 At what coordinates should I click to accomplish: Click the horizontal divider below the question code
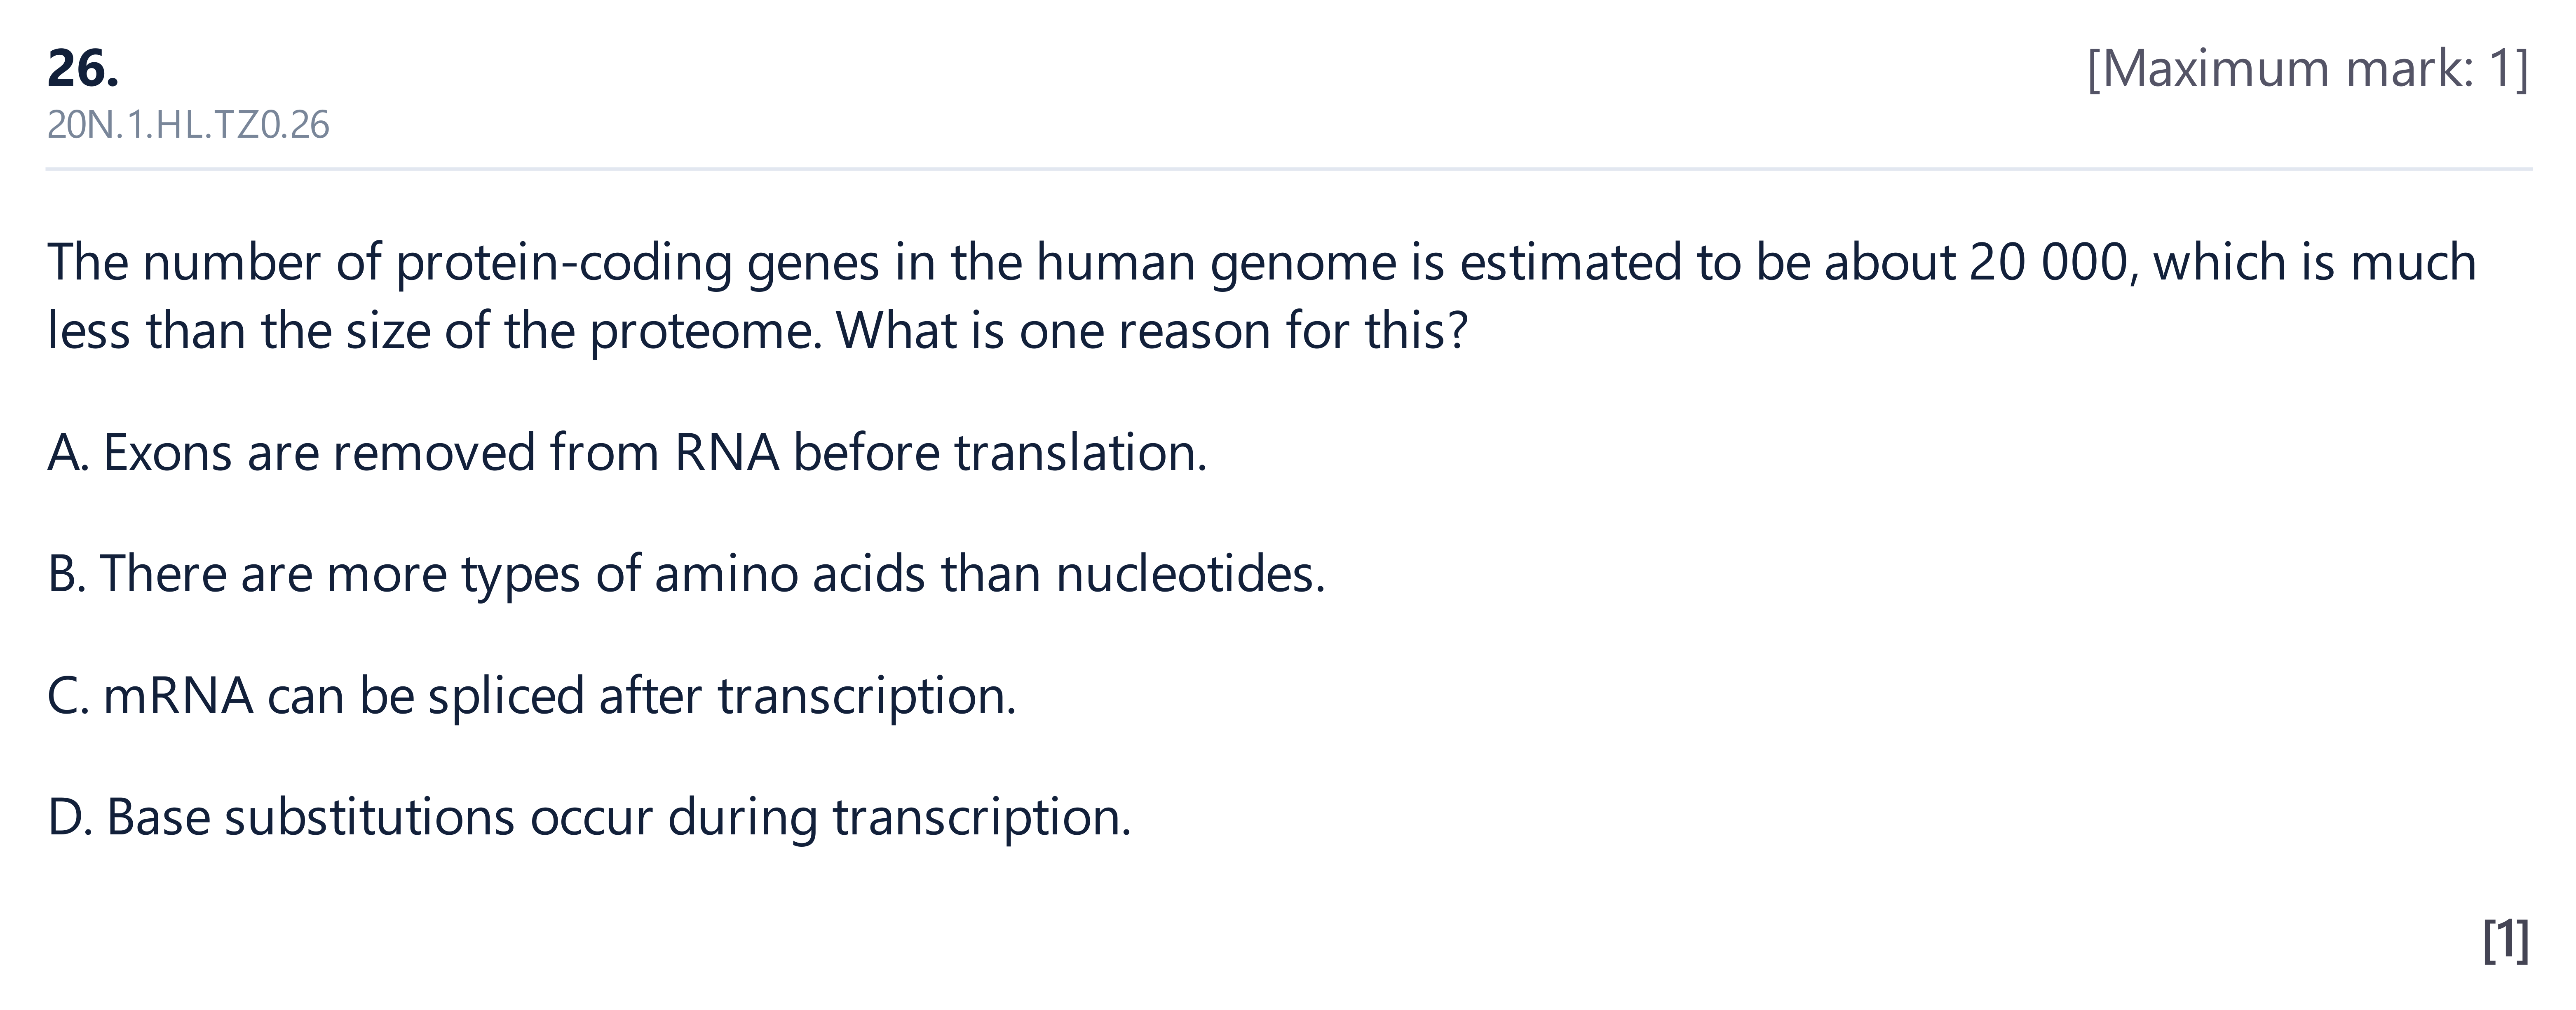pyautogui.click(x=1288, y=169)
